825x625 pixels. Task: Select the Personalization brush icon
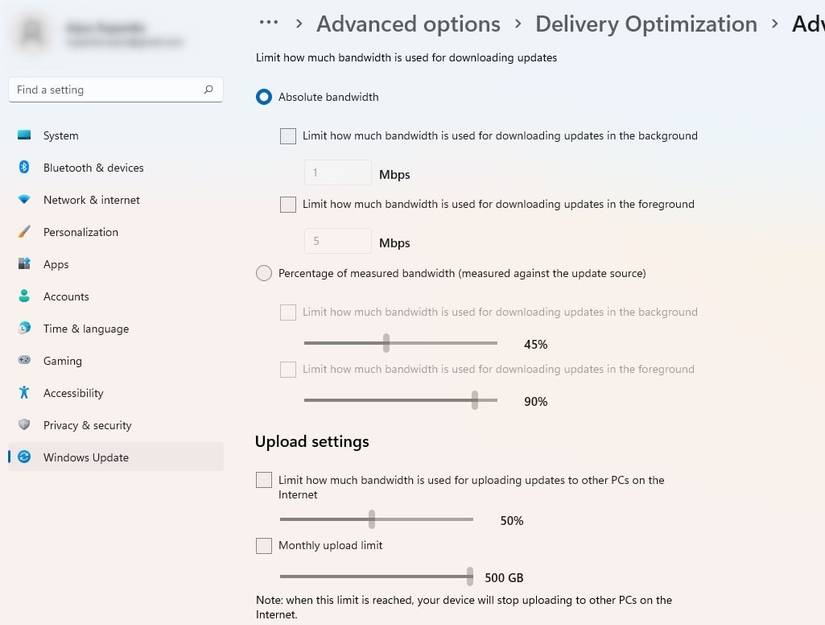[24, 232]
